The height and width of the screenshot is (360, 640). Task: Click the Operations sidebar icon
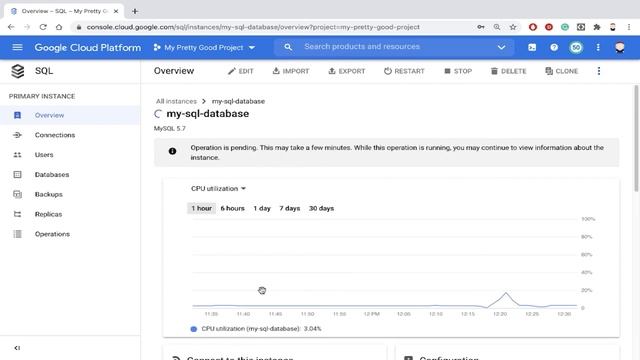click(17, 234)
